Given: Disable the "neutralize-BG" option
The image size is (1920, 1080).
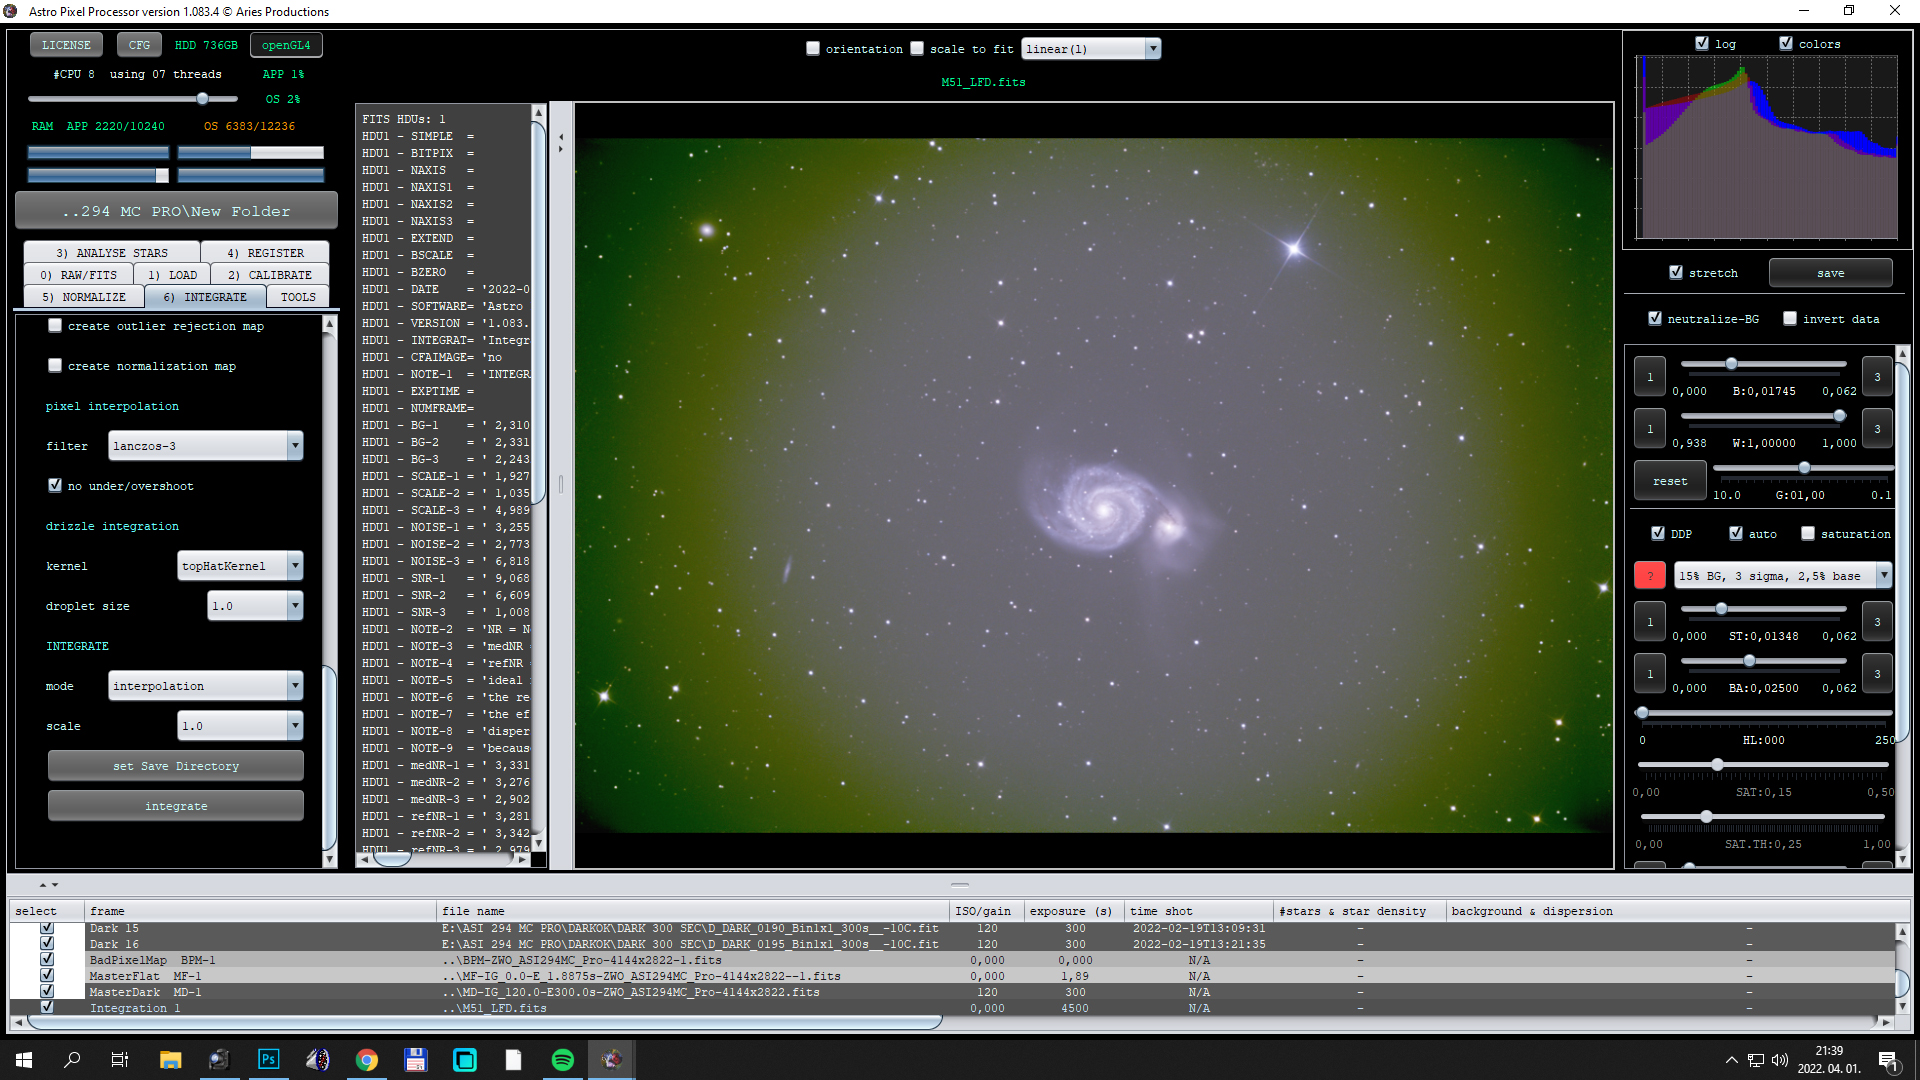Looking at the screenshot, I should [x=1656, y=318].
